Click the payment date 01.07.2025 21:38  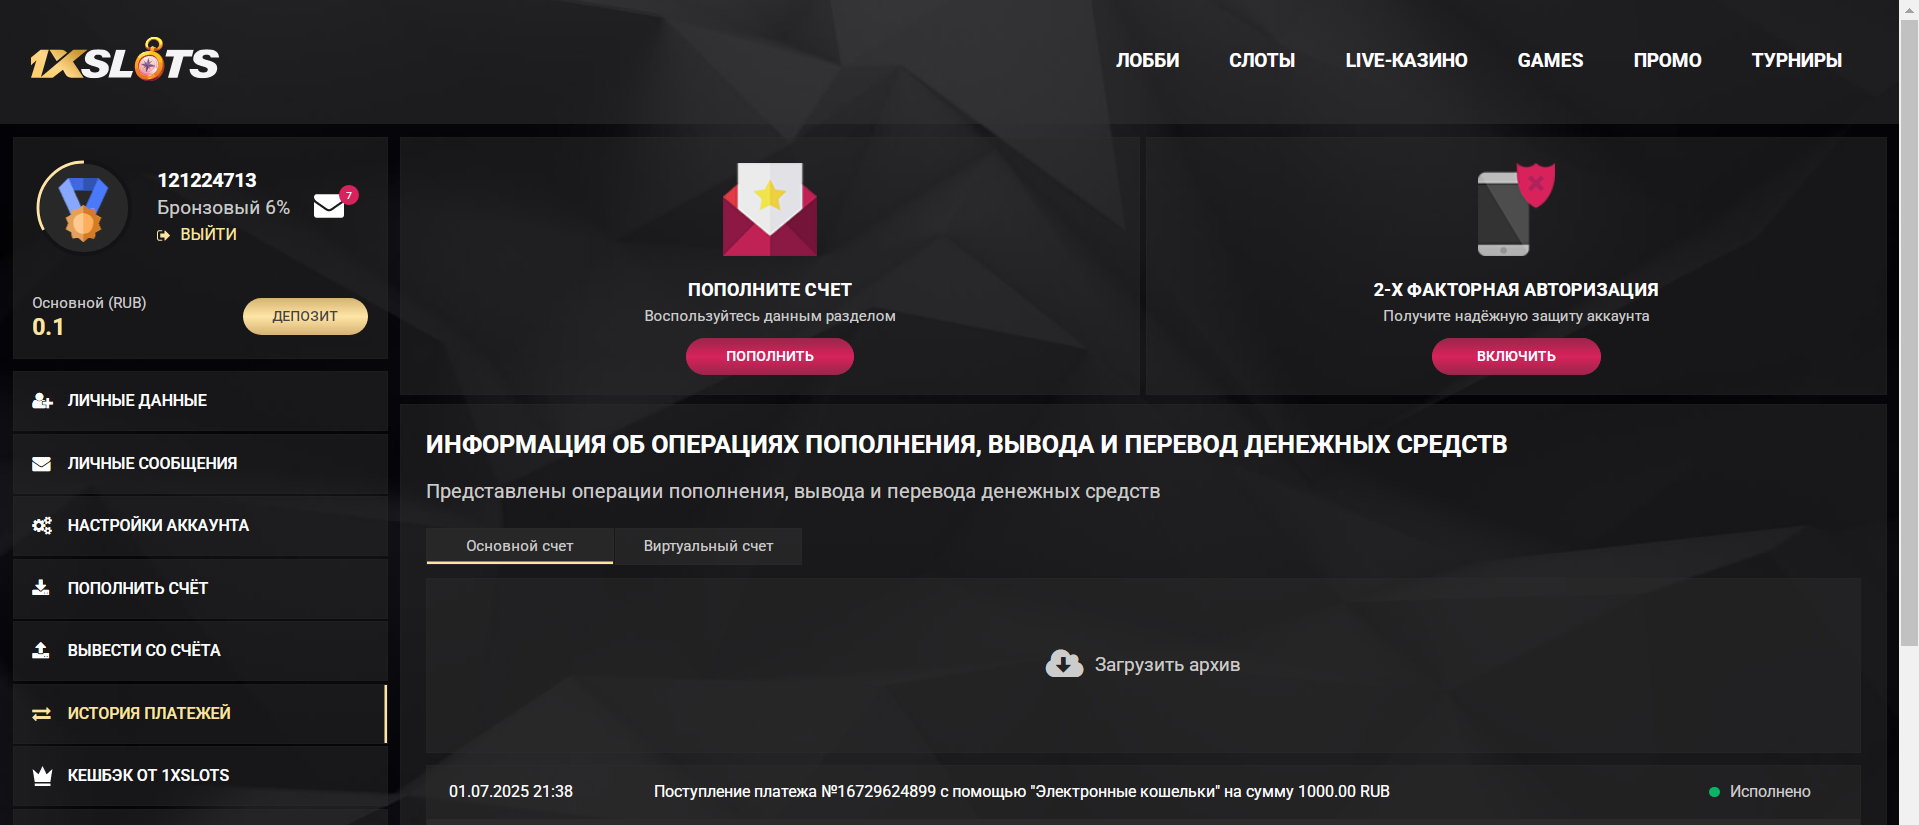pos(511,792)
